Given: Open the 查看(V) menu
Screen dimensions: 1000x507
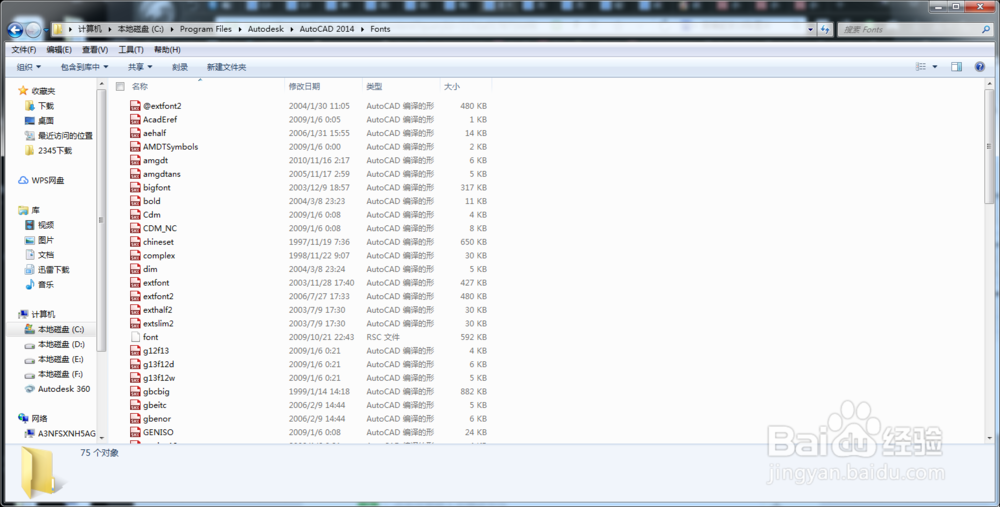Looking at the screenshot, I should click(94, 50).
